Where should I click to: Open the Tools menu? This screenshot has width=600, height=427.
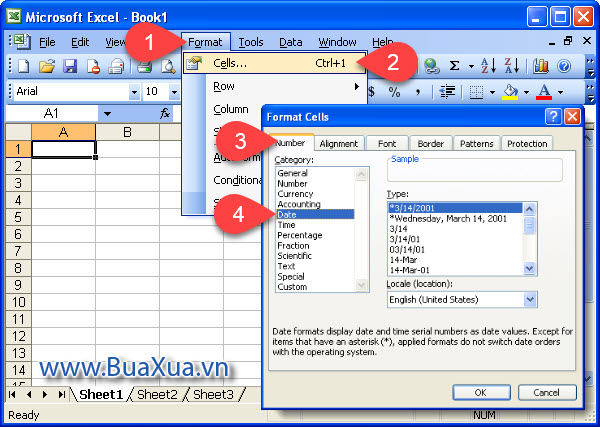coord(251,42)
